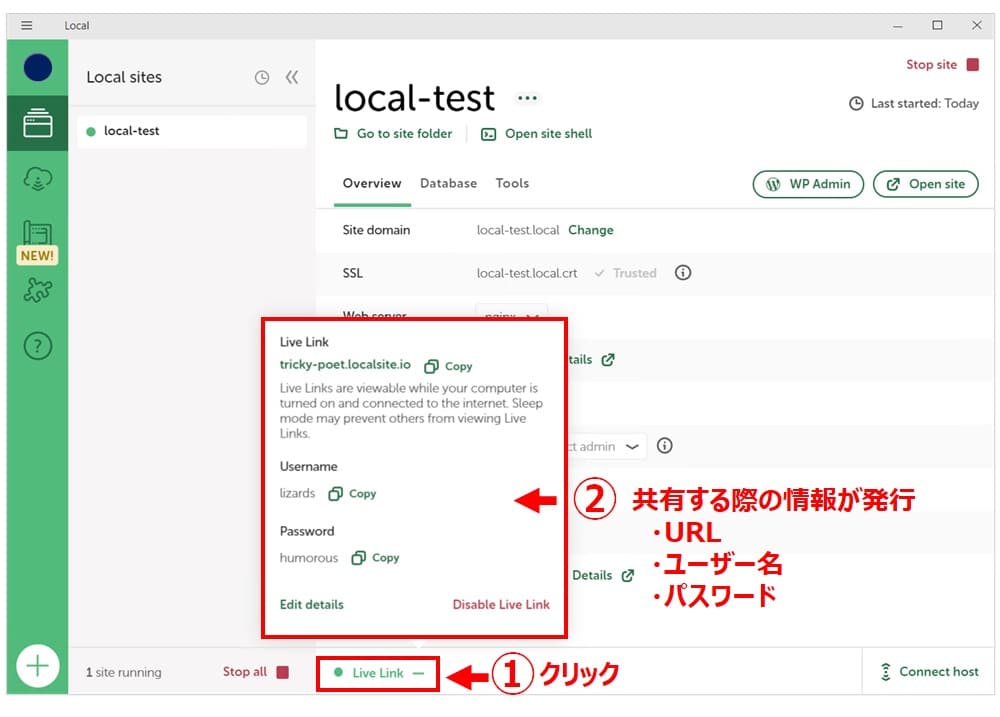Image resolution: width=1000 pixels, height=717 pixels.
Task: Open the Connect cloud sidebar icon
Action: 38,179
